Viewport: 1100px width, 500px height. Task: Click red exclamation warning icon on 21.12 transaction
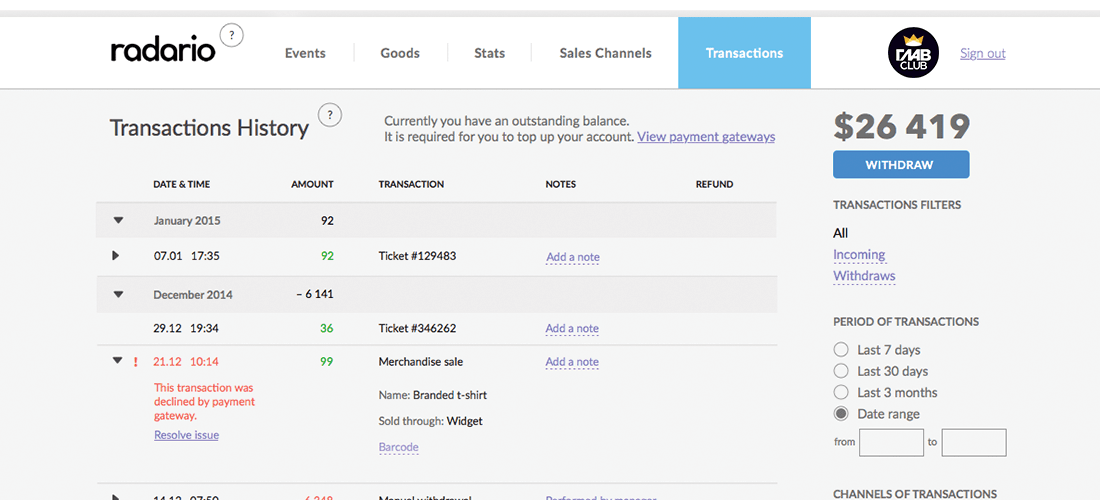[x=136, y=362]
